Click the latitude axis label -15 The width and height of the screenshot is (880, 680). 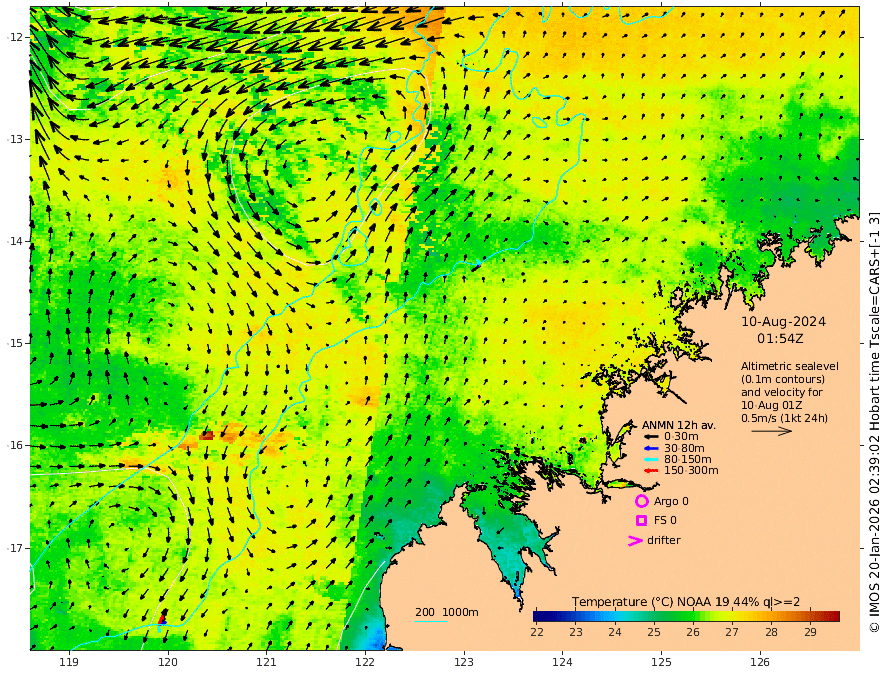click(x=14, y=343)
